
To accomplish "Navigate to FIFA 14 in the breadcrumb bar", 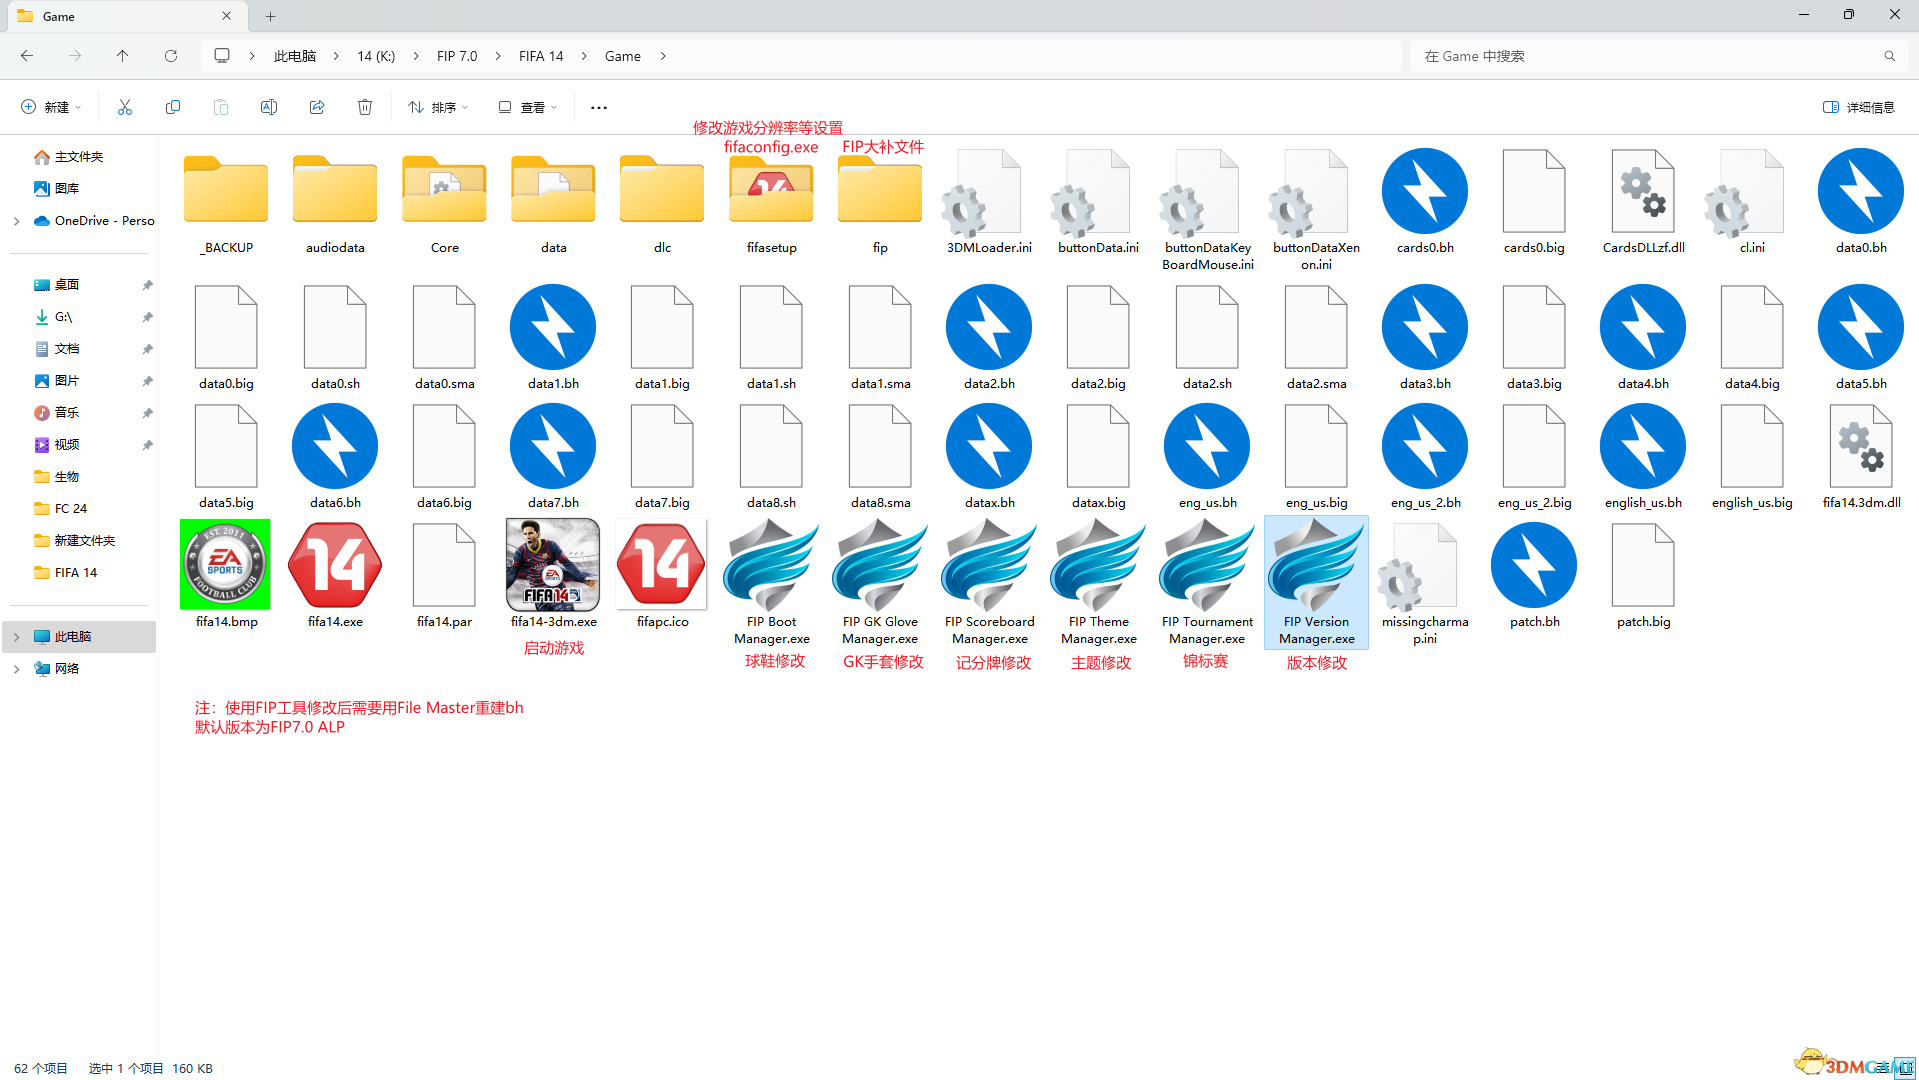I will [x=540, y=56].
